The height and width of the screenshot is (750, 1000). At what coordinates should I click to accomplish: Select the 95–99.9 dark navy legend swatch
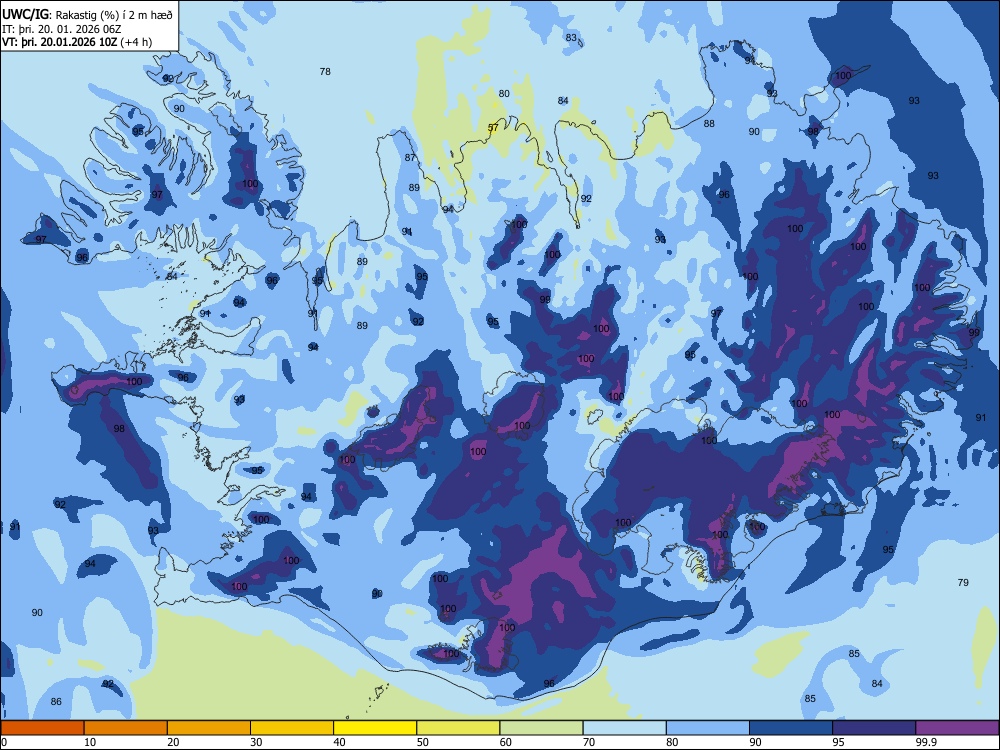874,728
